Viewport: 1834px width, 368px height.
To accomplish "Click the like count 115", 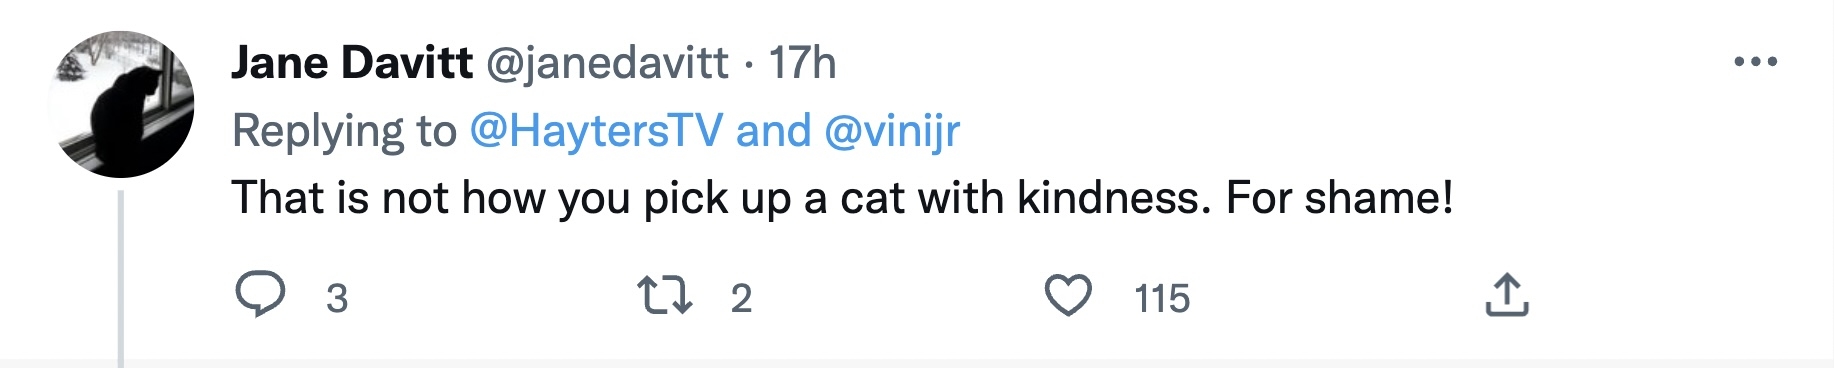I will click(x=1162, y=298).
